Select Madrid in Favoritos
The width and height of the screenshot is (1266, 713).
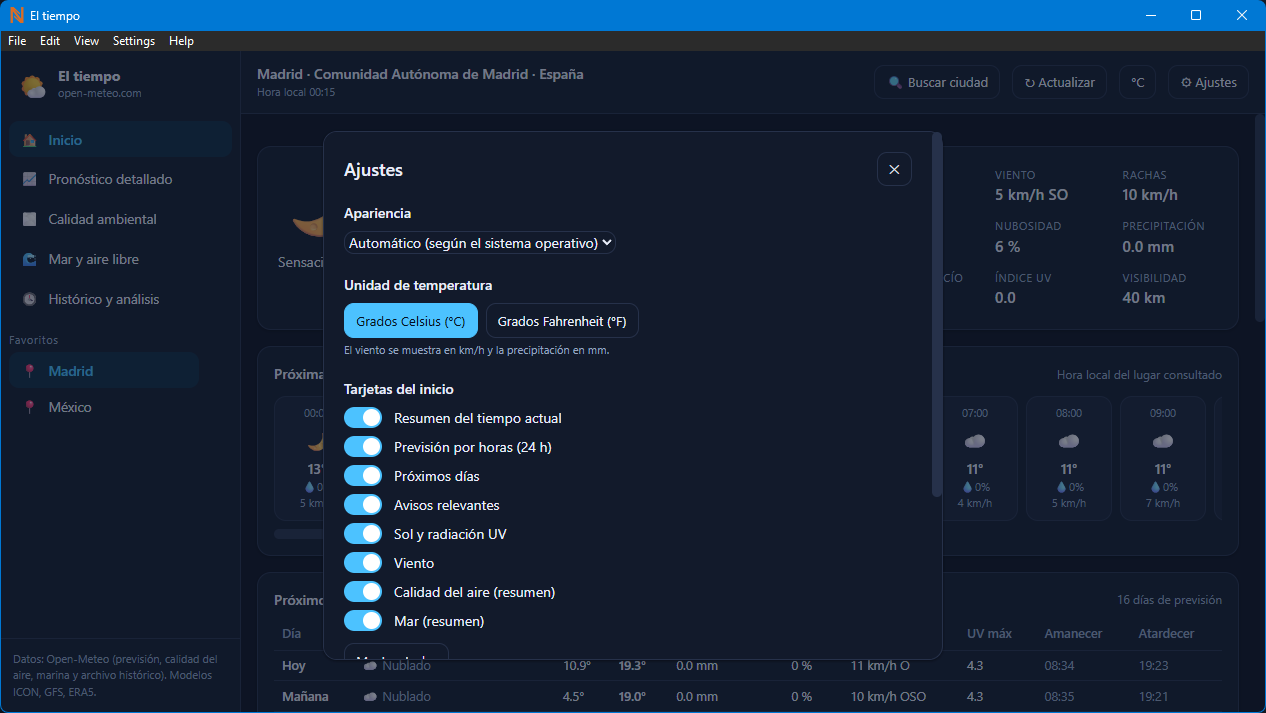pos(105,371)
